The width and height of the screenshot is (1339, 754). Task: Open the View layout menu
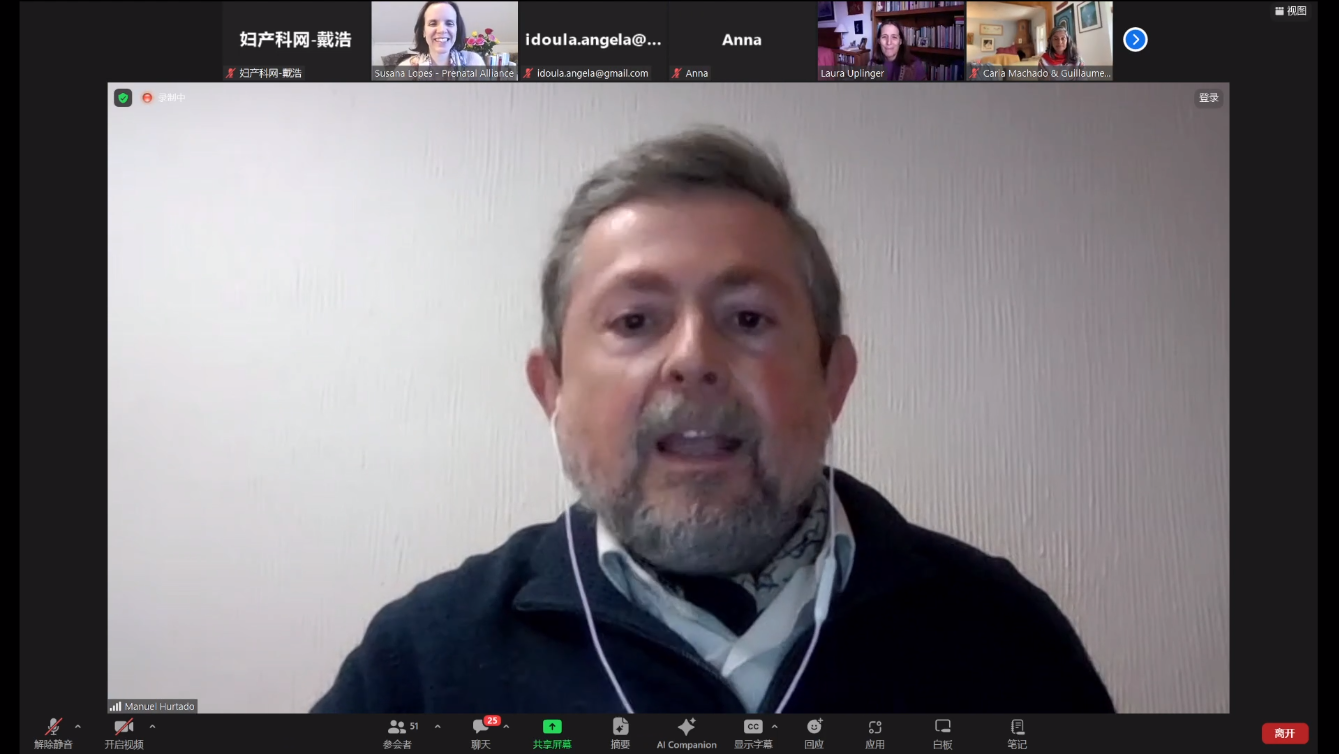[x=1291, y=11]
